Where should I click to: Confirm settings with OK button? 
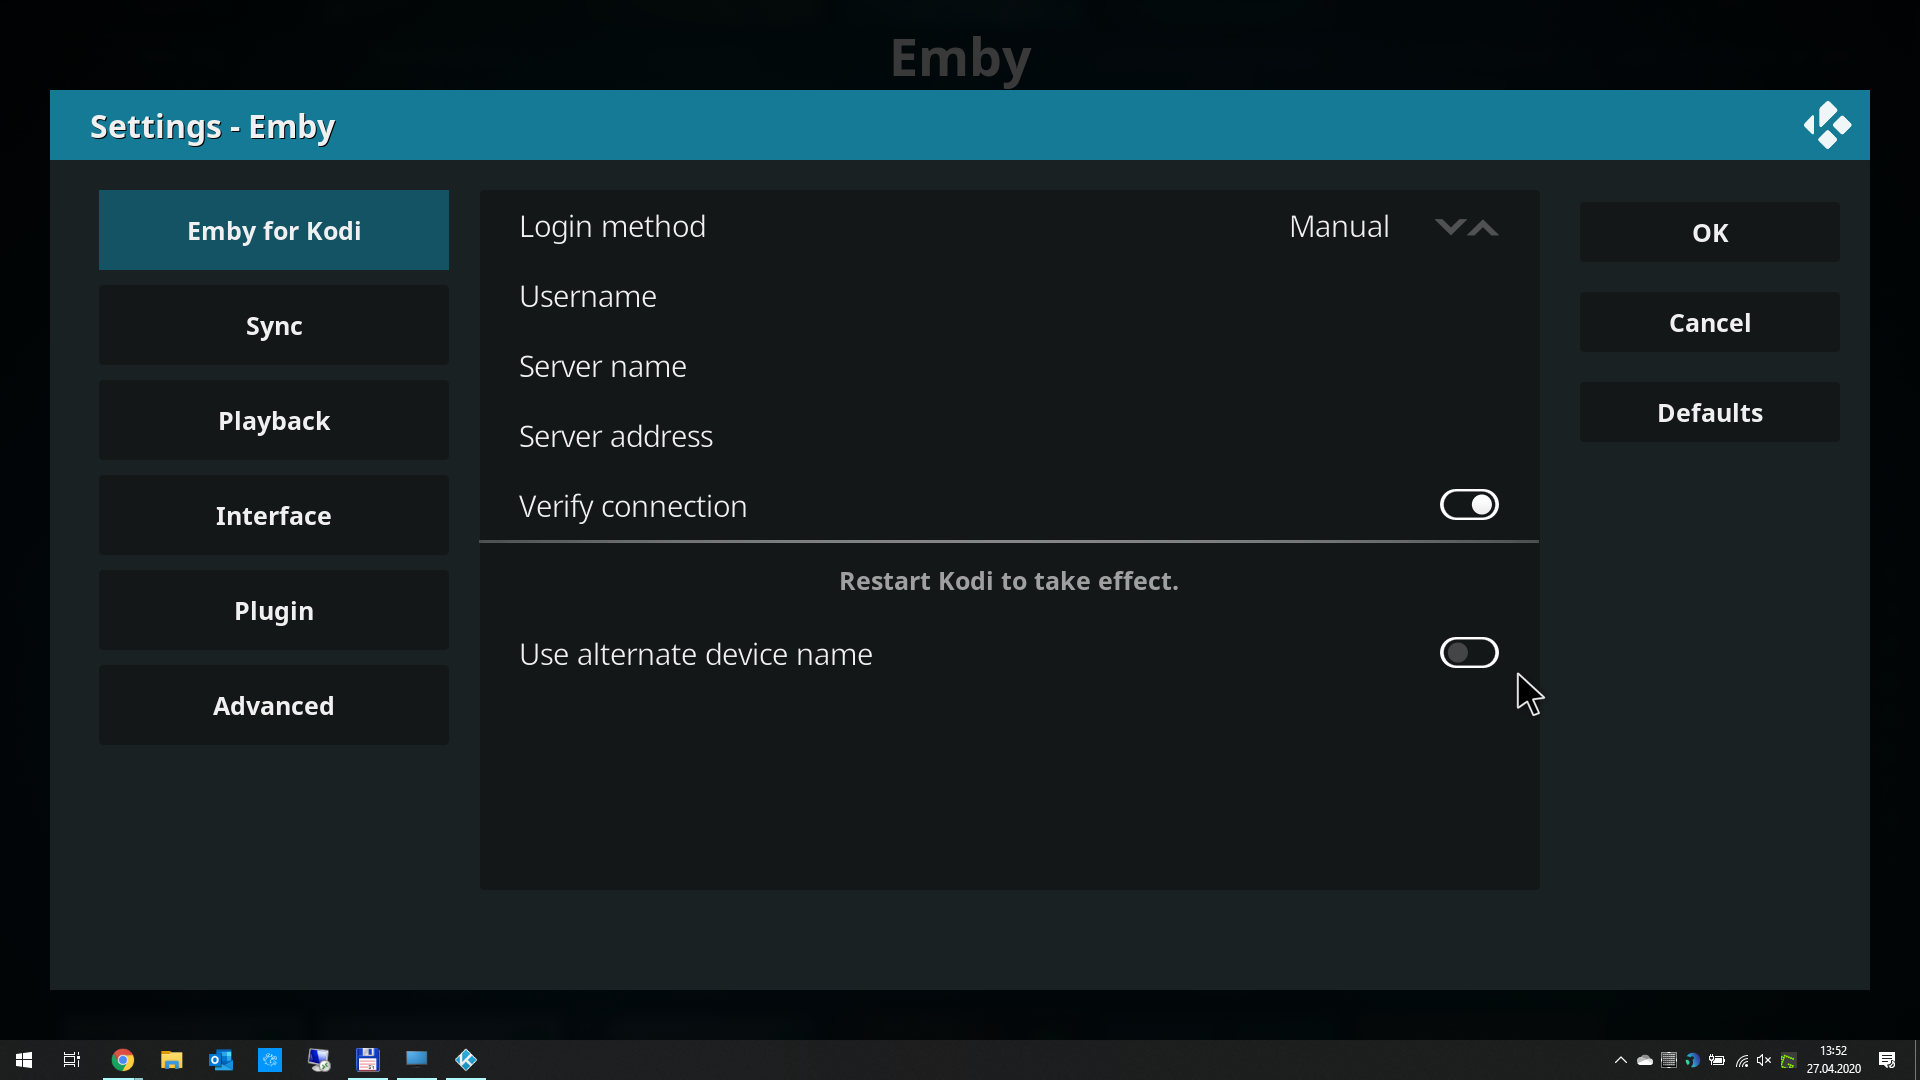pyautogui.click(x=1710, y=232)
